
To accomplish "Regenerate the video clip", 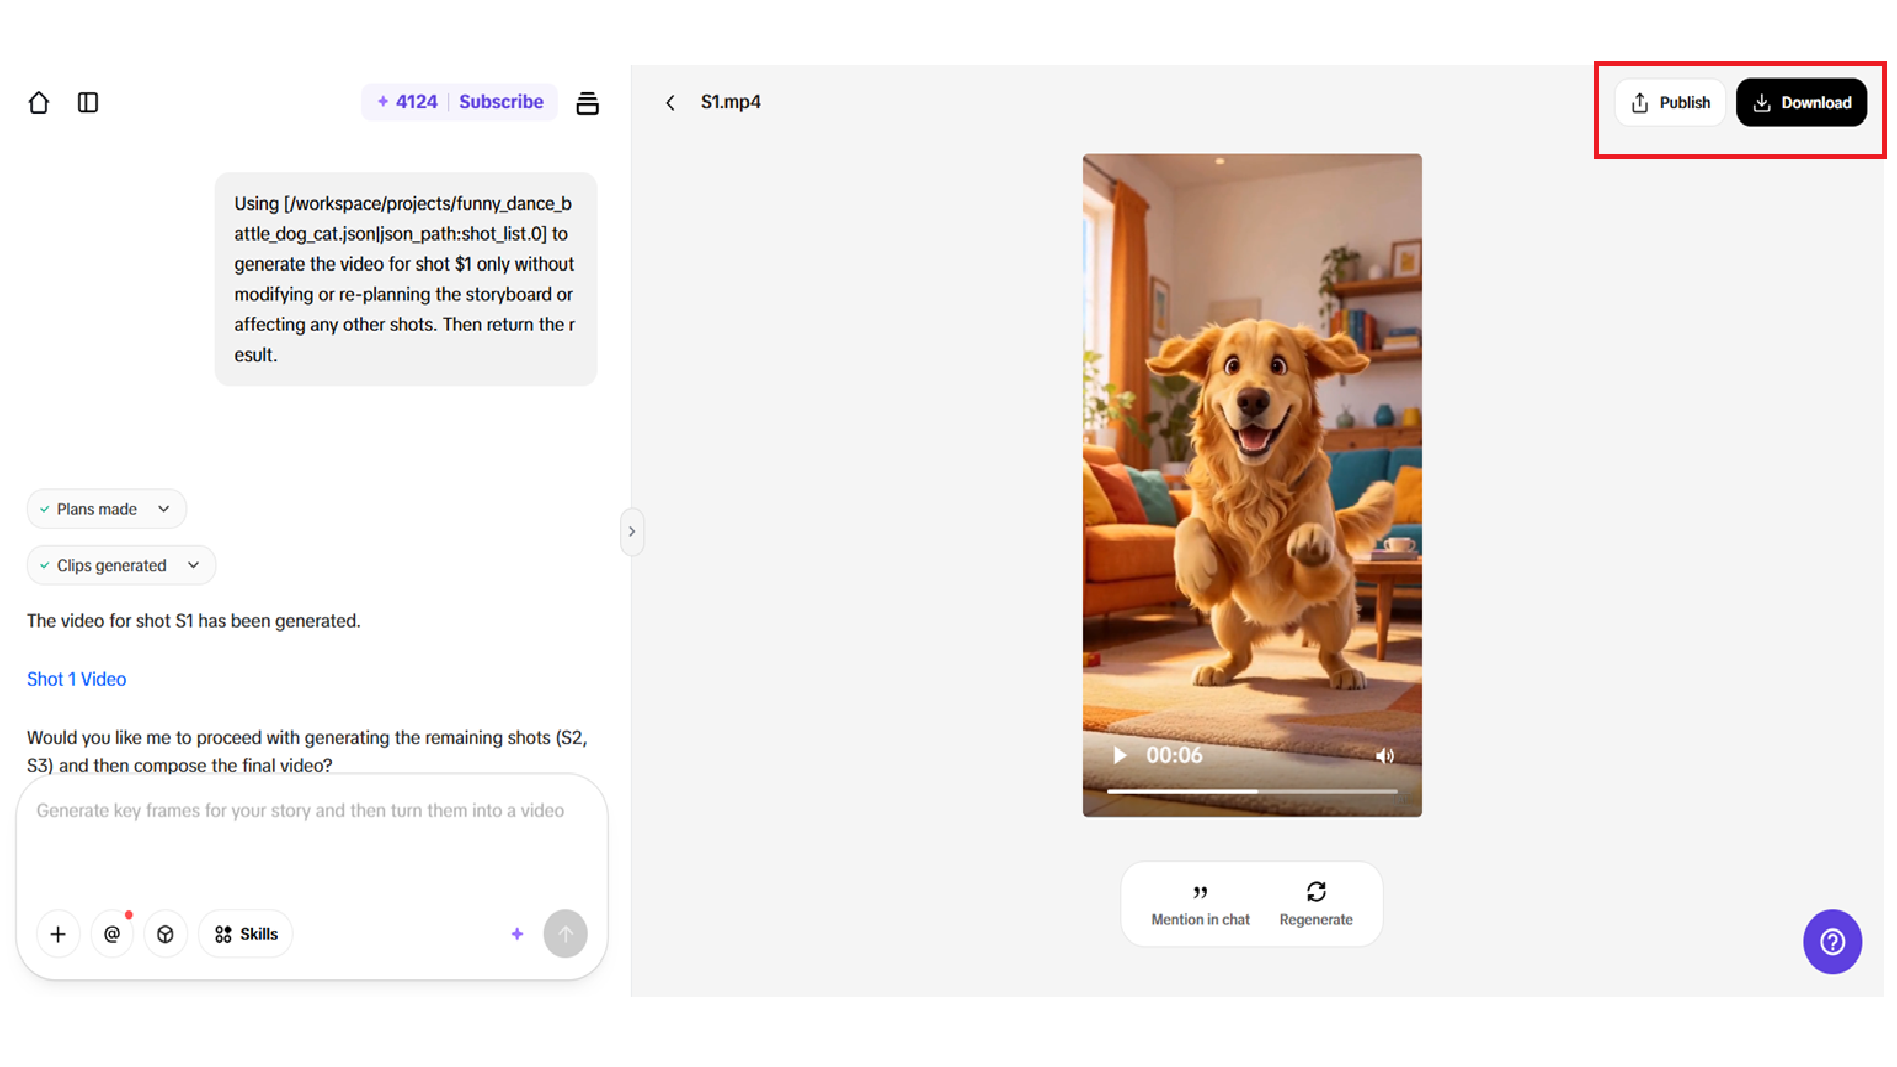I will (x=1316, y=904).
